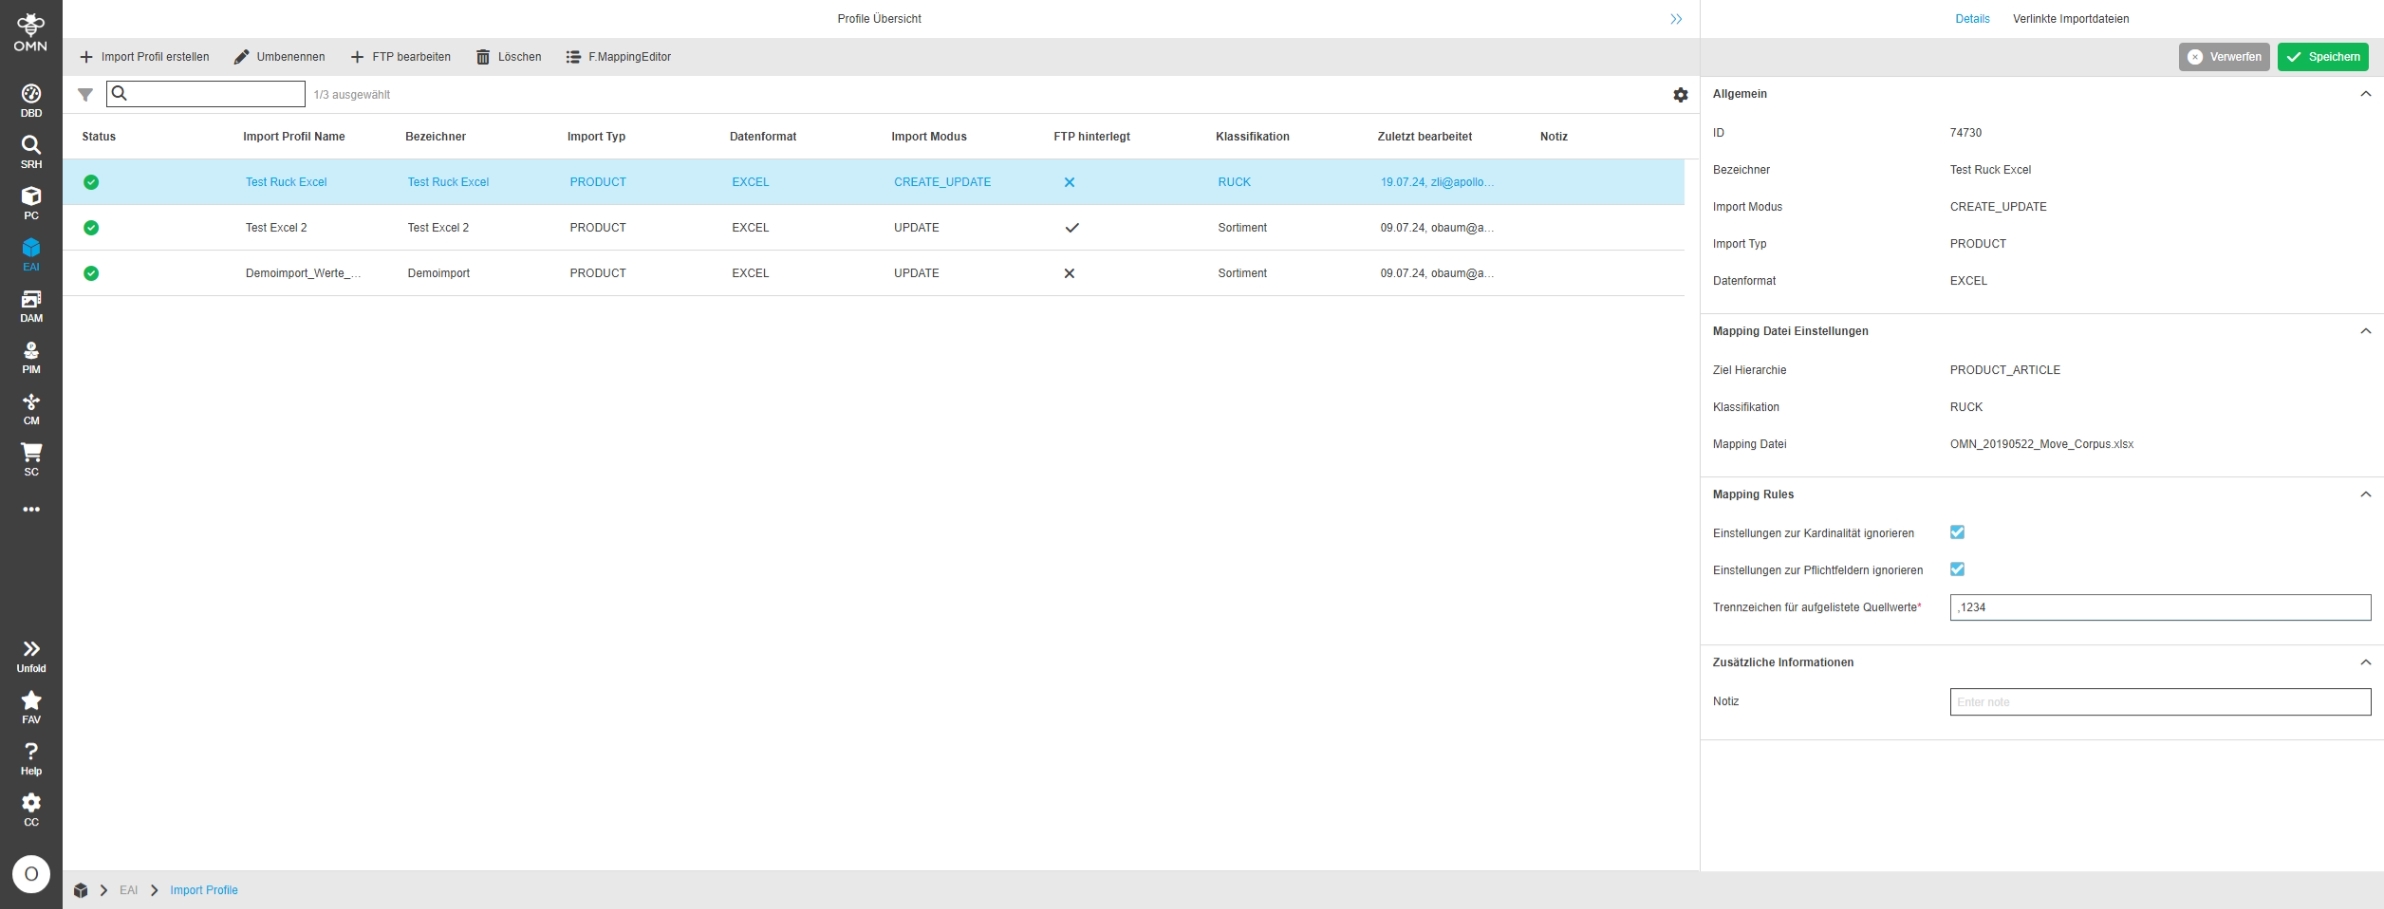Open table settings gear icon
Screen dimensions: 2384x909
tap(1680, 95)
